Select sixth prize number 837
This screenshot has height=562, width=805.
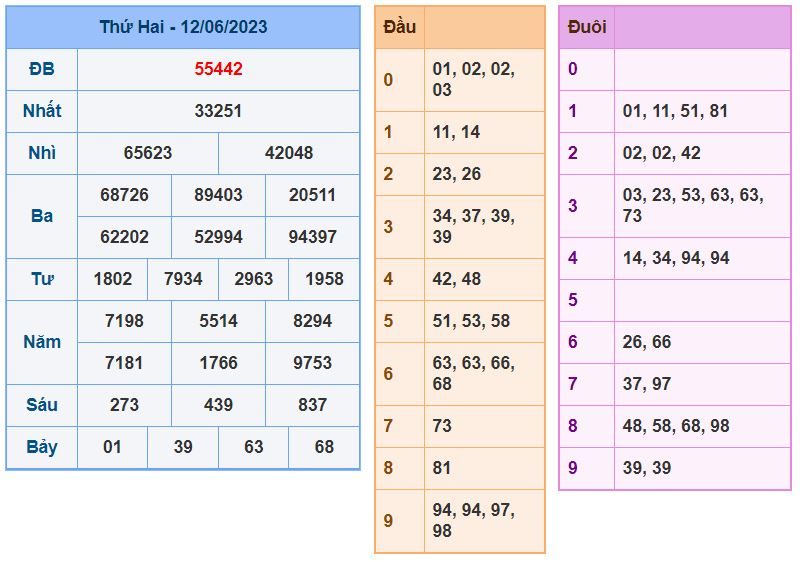click(312, 405)
